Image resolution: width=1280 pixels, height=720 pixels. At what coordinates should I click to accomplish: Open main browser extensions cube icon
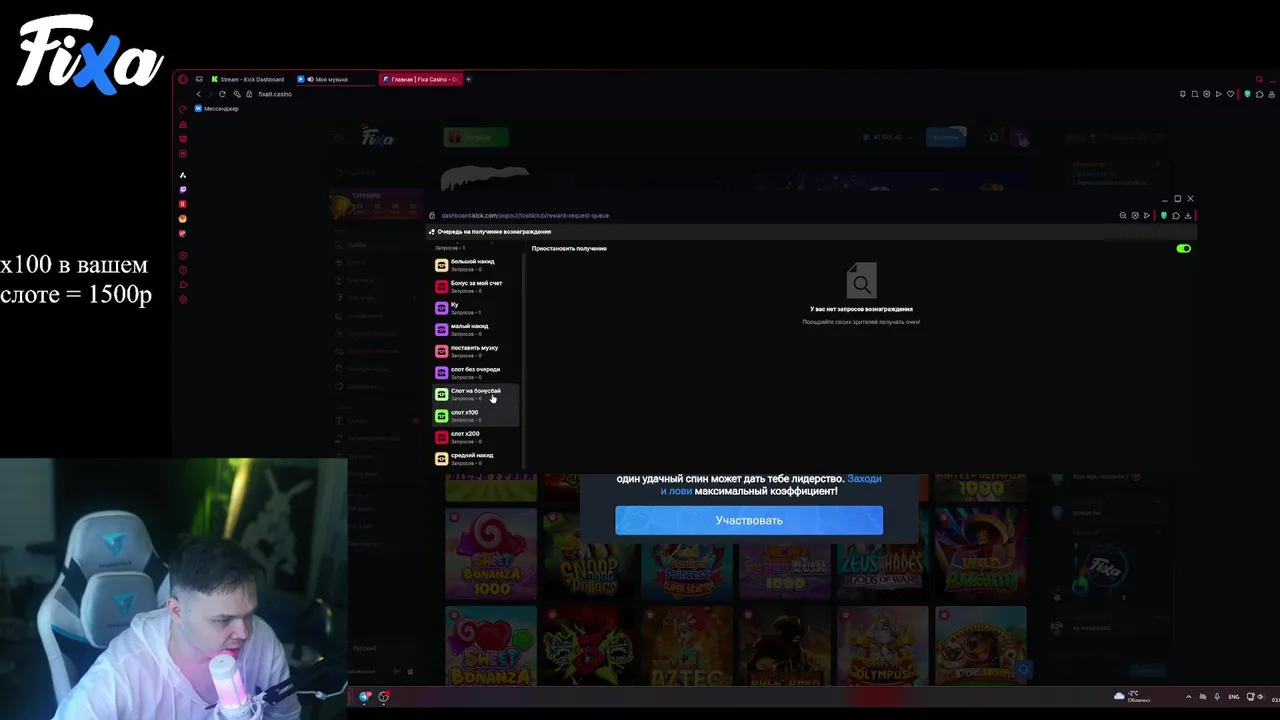click(x=1259, y=94)
